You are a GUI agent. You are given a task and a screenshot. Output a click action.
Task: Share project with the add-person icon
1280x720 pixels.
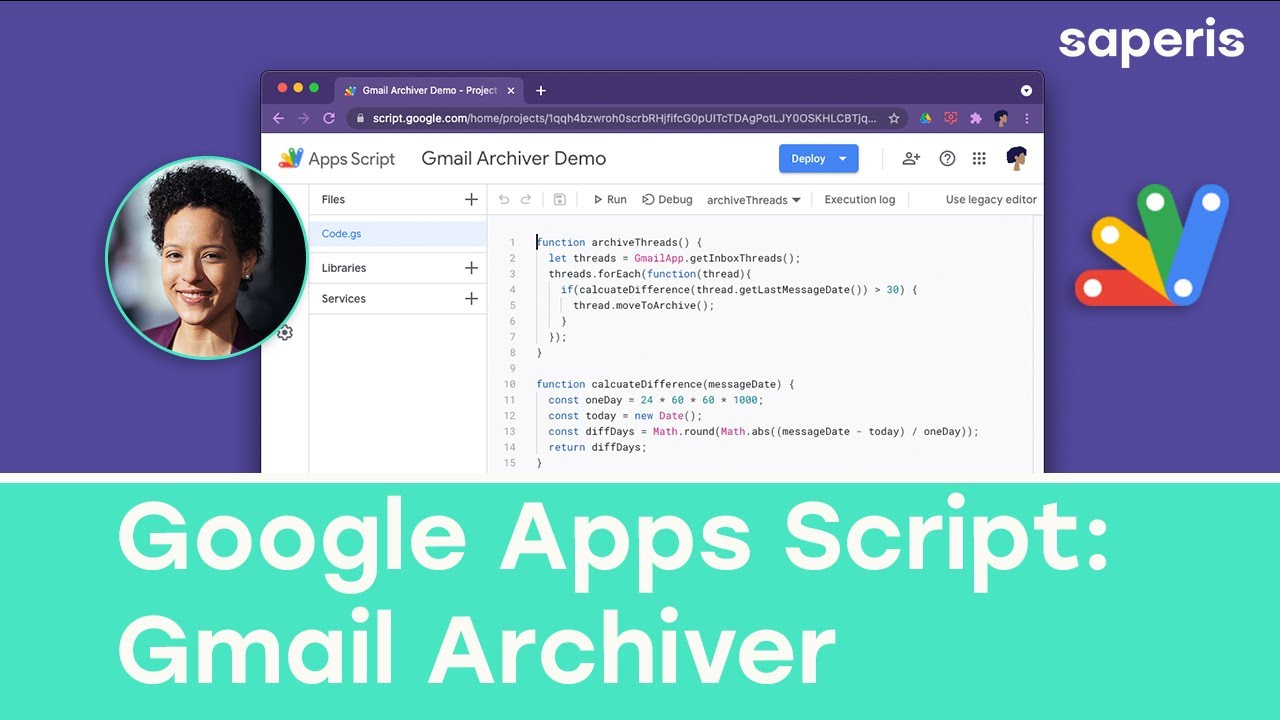tap(911, 158)
